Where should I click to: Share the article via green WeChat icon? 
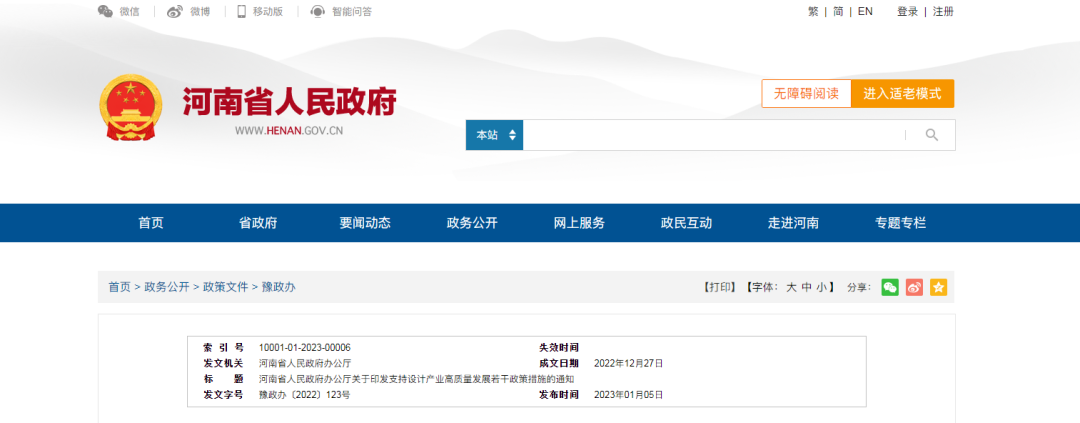click(x=889, y=287)
